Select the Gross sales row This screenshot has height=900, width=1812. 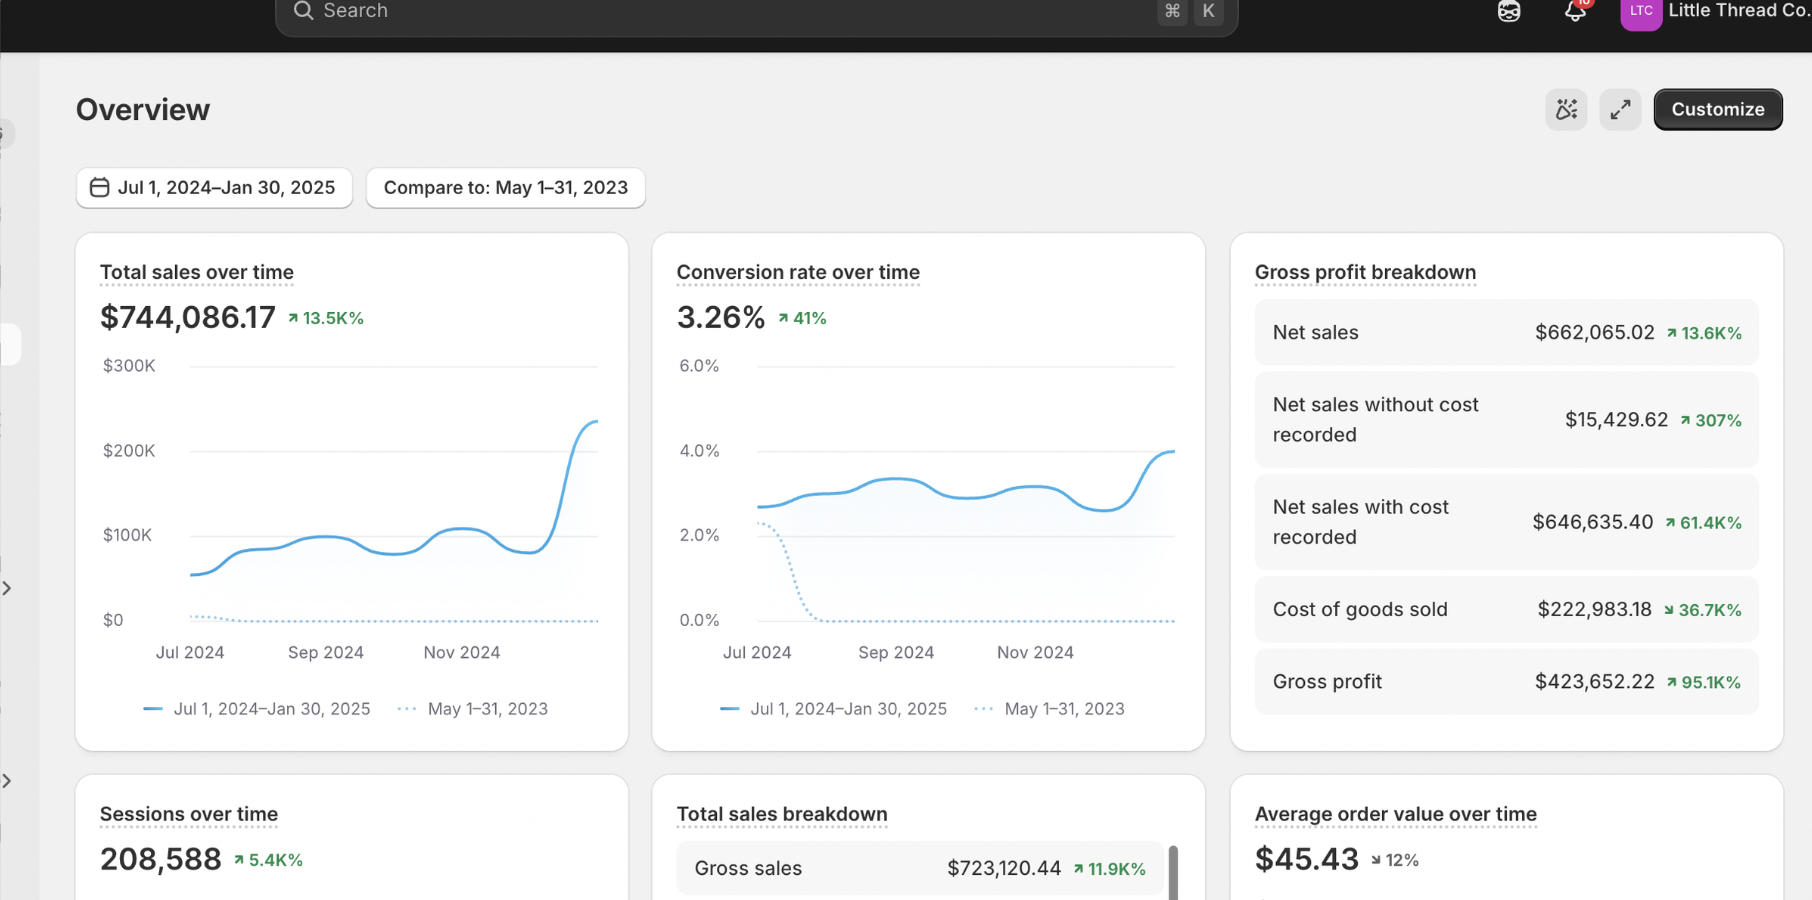pyautogui.click(x=920, y=869)
